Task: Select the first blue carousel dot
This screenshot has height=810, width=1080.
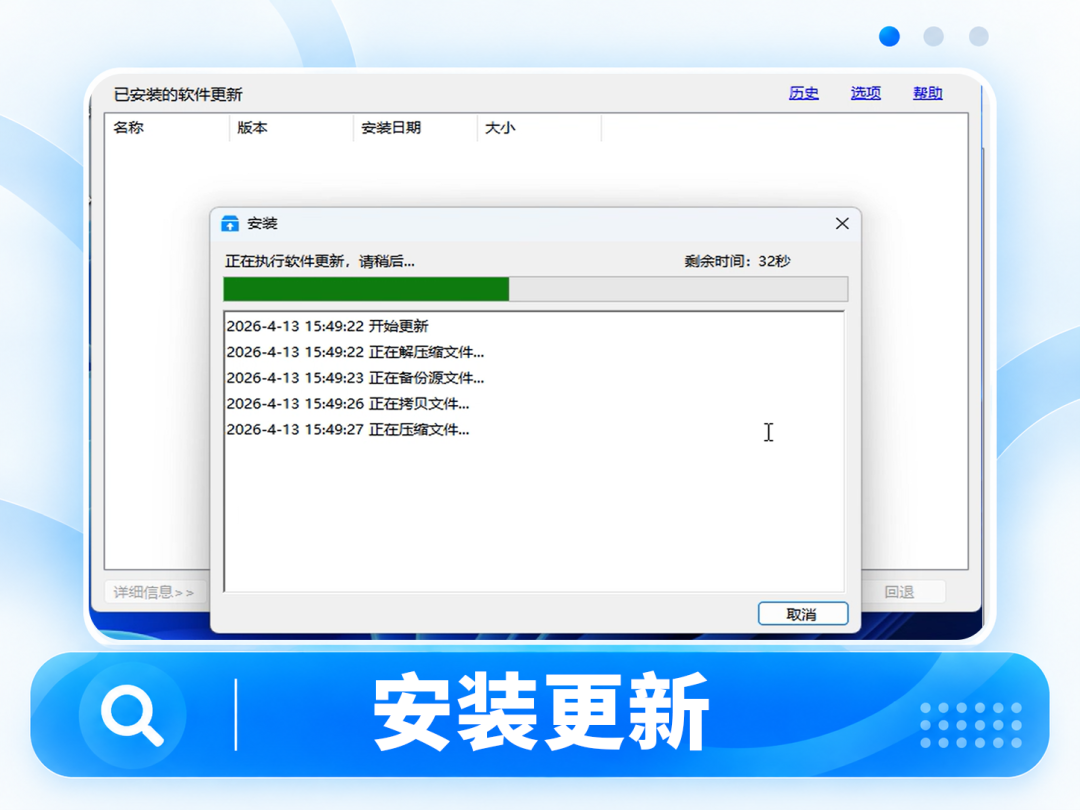Action: (x=889, y=36)
